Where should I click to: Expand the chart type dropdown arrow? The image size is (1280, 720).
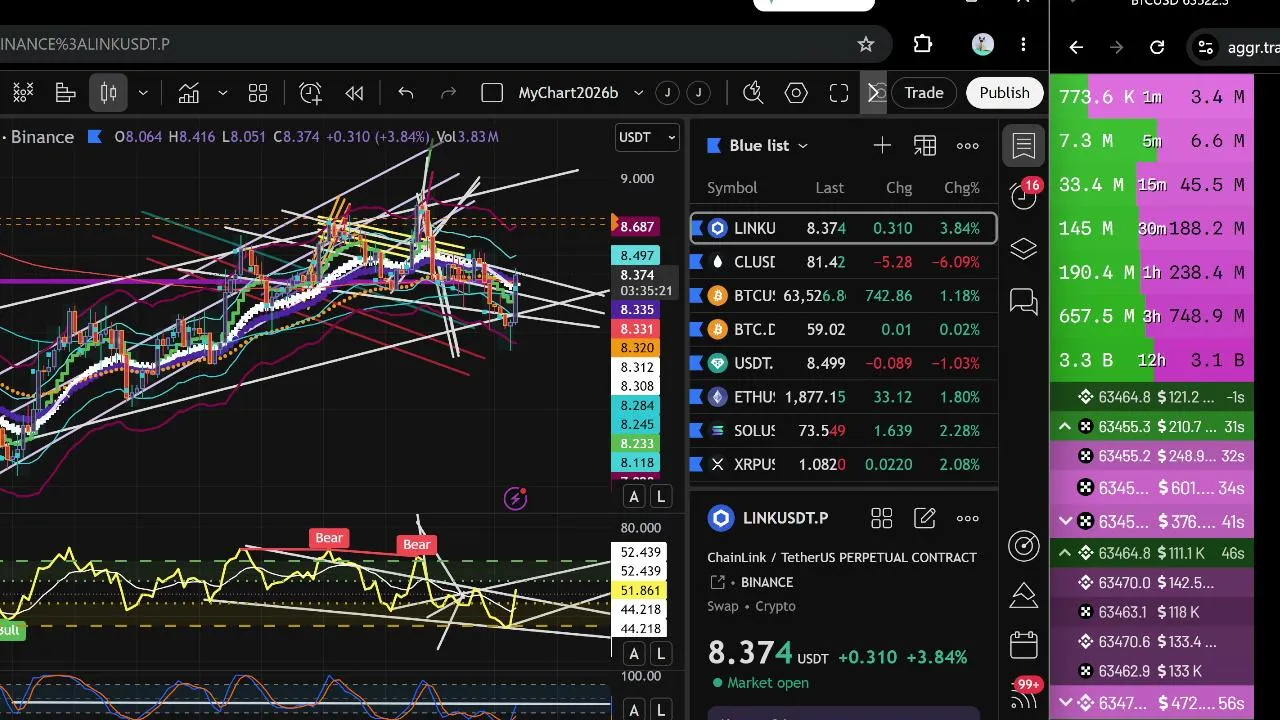click(143, 93)
